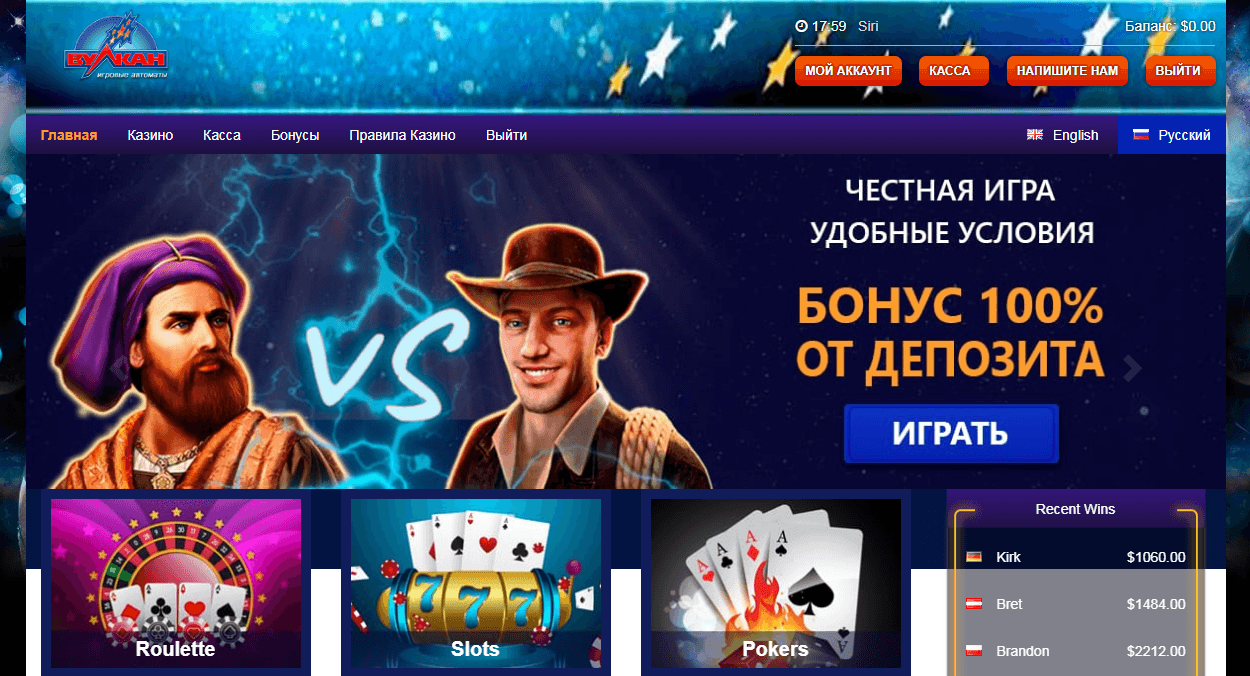Go to next banner slide arrow
The image size is (1250, 676).
coord(1132,368)
